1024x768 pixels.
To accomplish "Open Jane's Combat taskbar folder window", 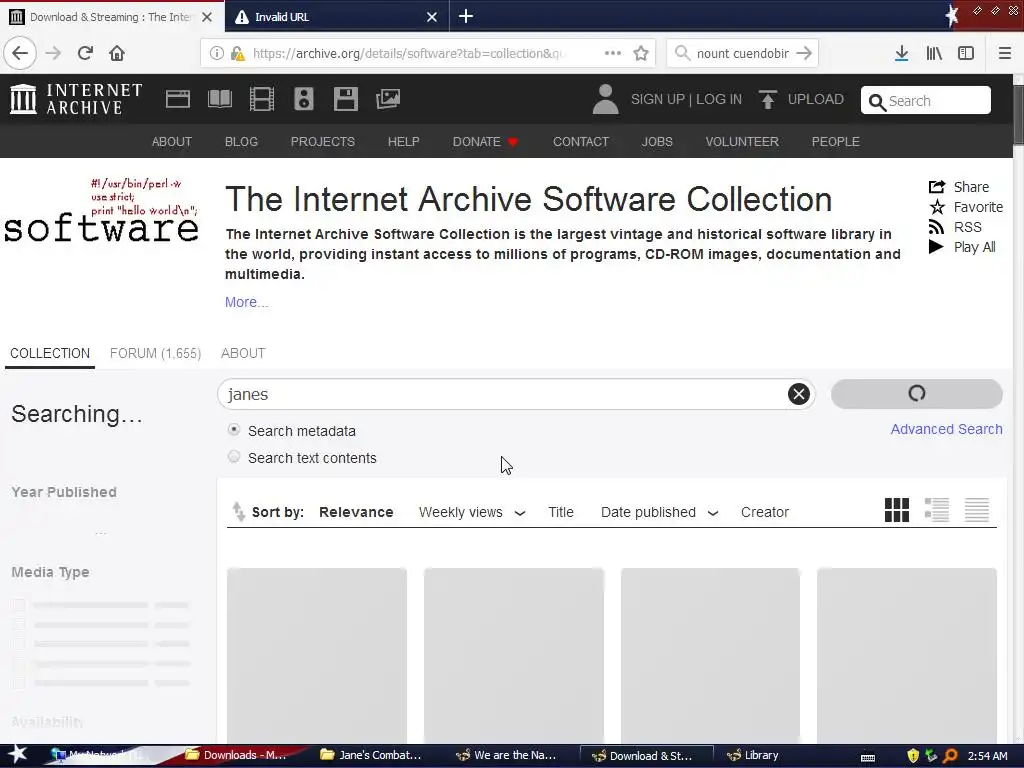I will click(x=371, y=756).
